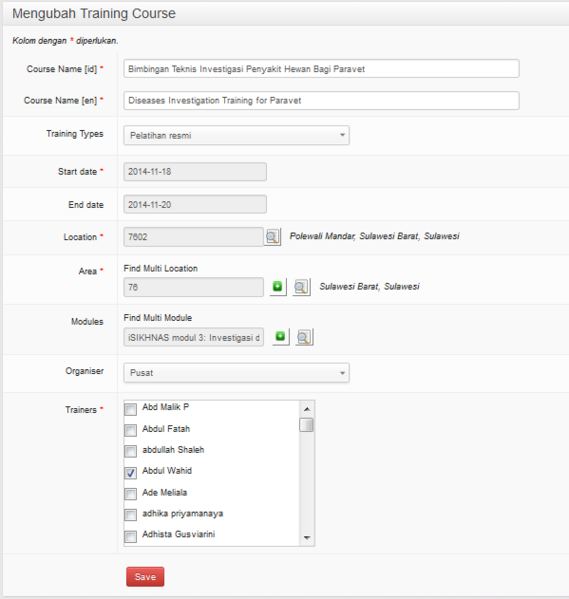Uncheck the Abdul Wahid trainer checkbox

tap(130, 473)
